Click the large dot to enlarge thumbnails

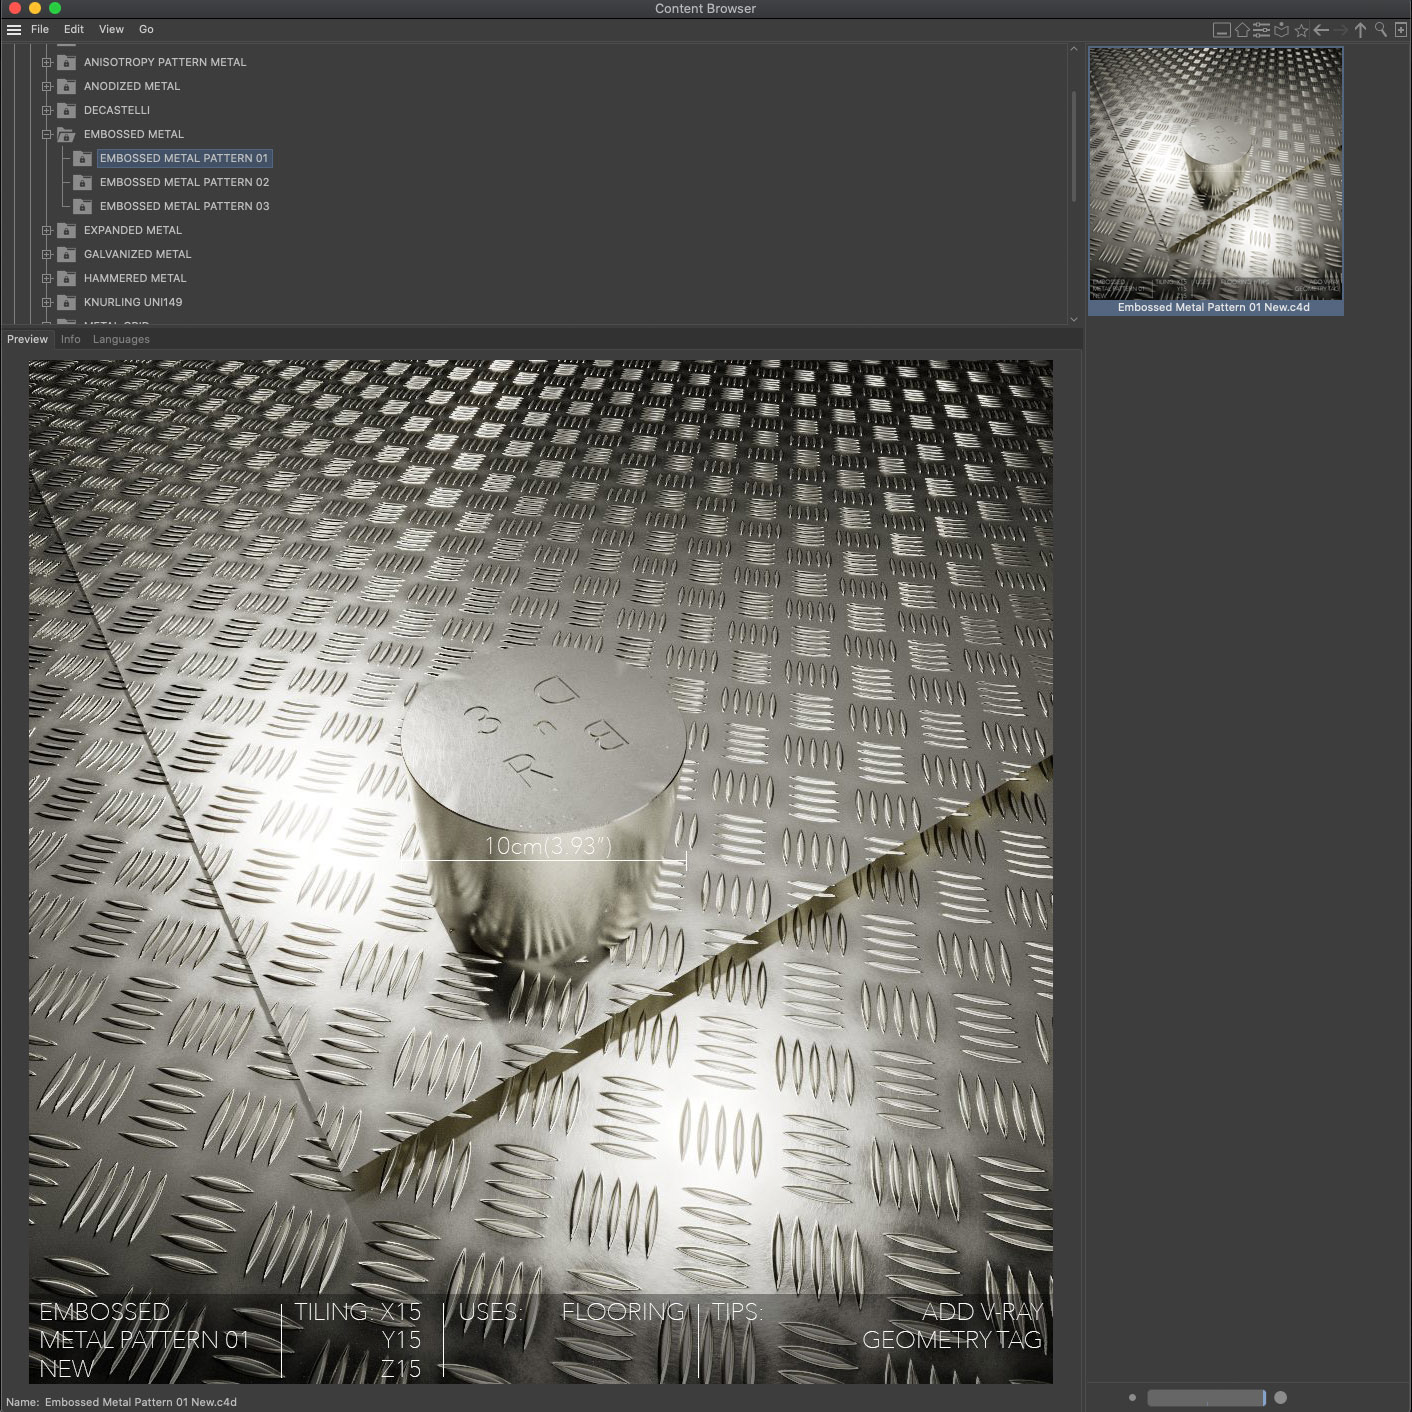coord(1280,1398)
